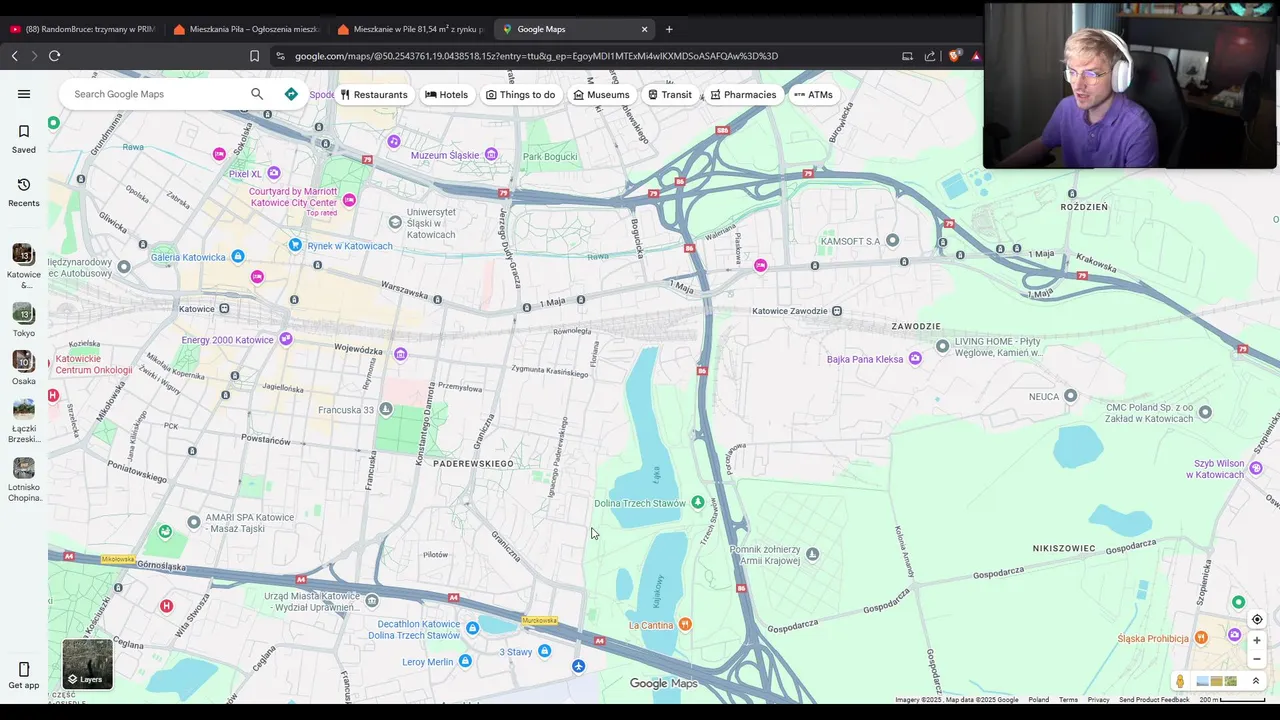Click the Privacy footer link
Screen dimensions: 1280x720
point(1098,700)
